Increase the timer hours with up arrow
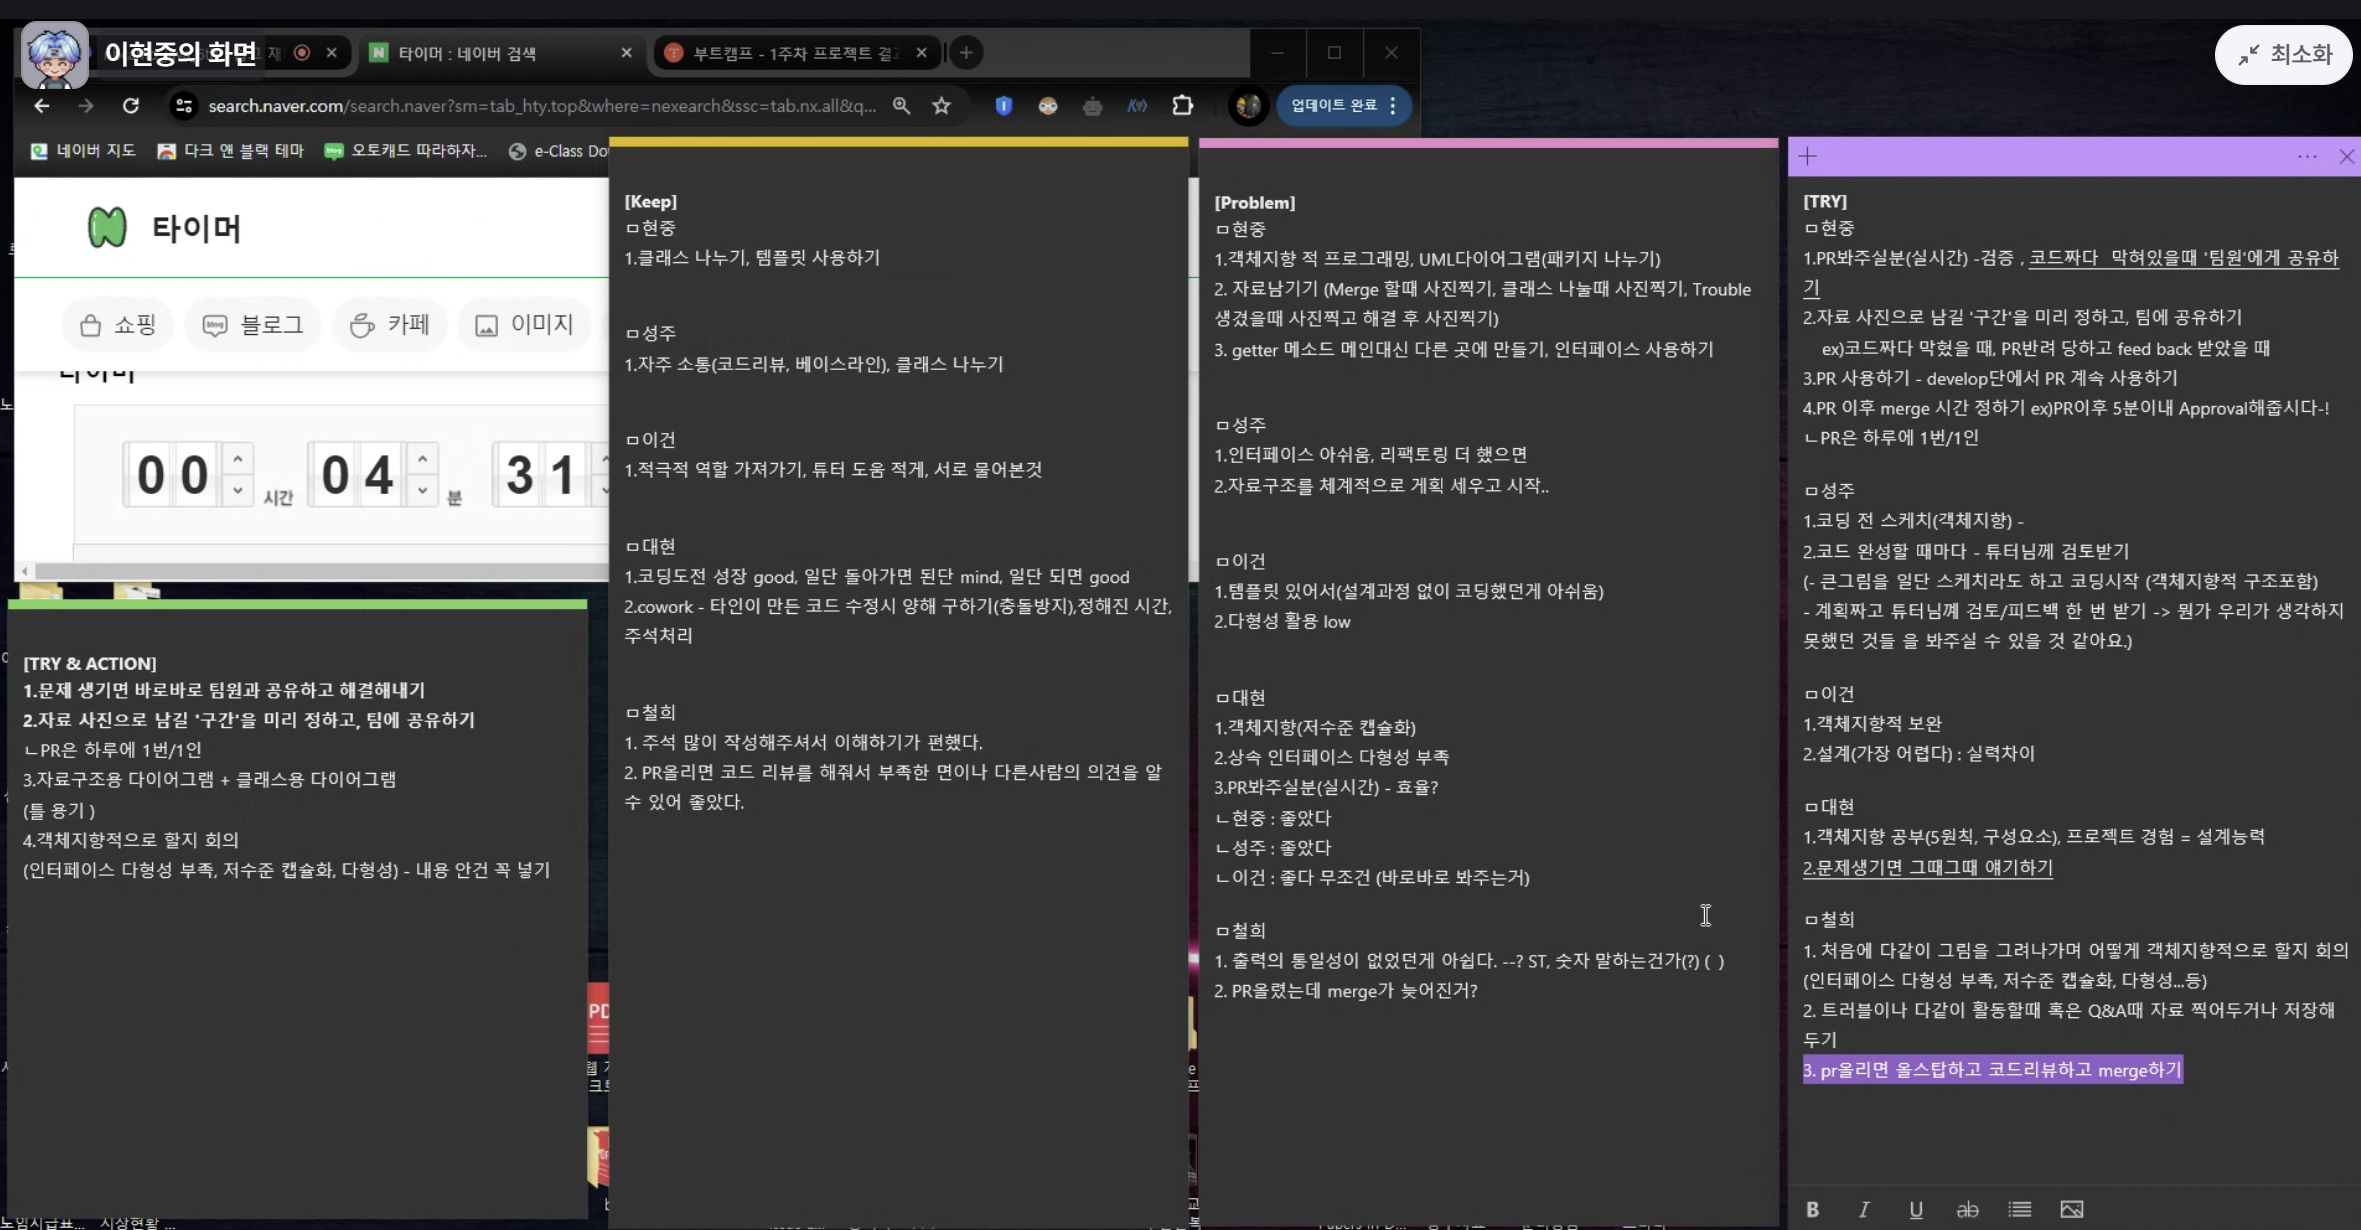 tap(238, 459)
